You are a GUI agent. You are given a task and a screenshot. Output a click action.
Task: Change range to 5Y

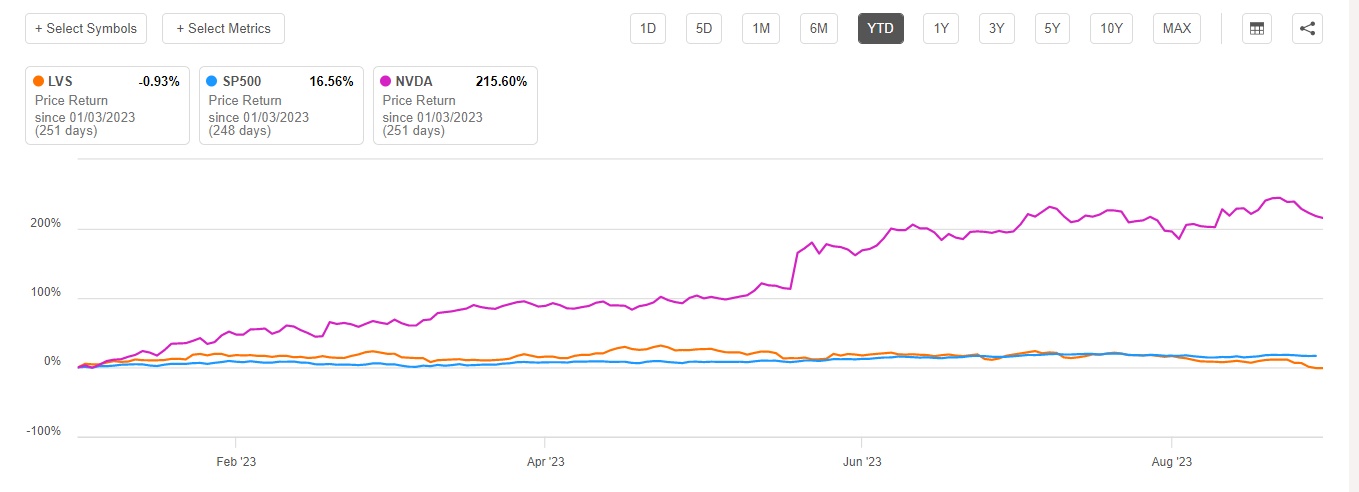coord(1052,28)
